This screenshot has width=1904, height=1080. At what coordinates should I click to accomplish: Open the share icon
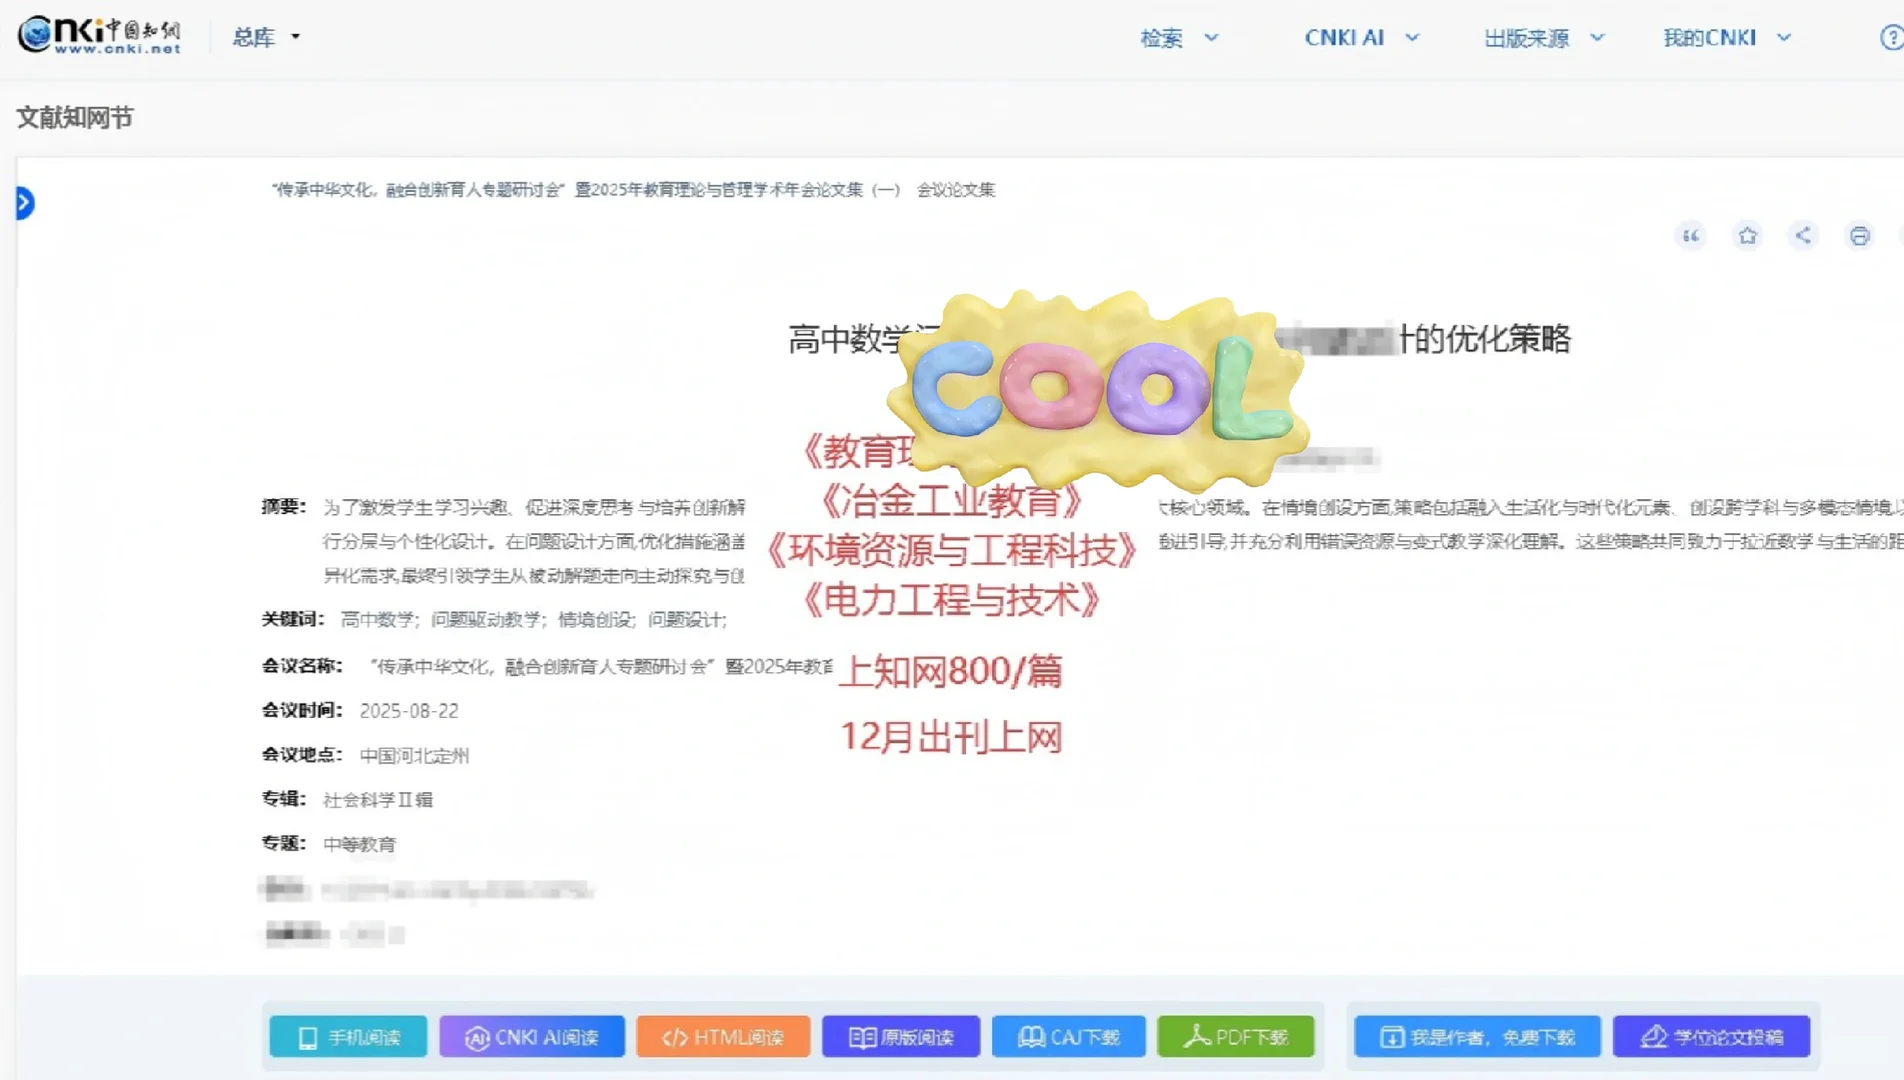pos(1803,236)
